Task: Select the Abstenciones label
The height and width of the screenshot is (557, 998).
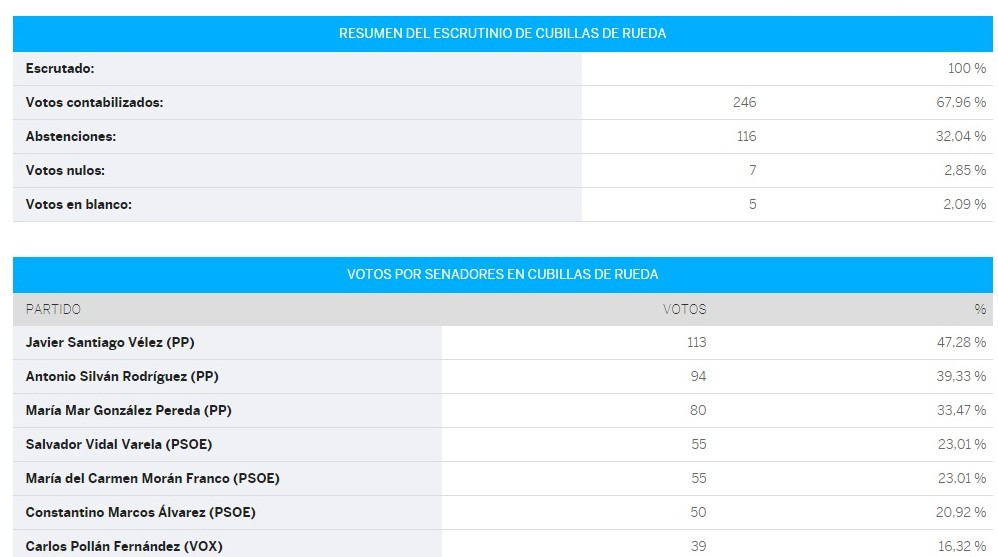Action: (71, 136)
